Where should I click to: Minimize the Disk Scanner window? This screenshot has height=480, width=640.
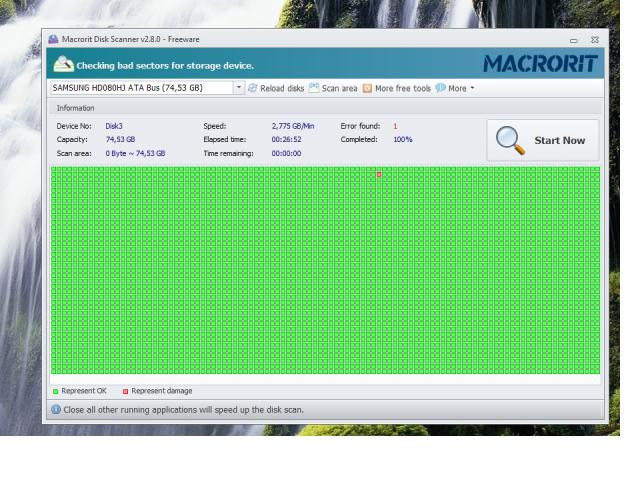click(574, 40)
